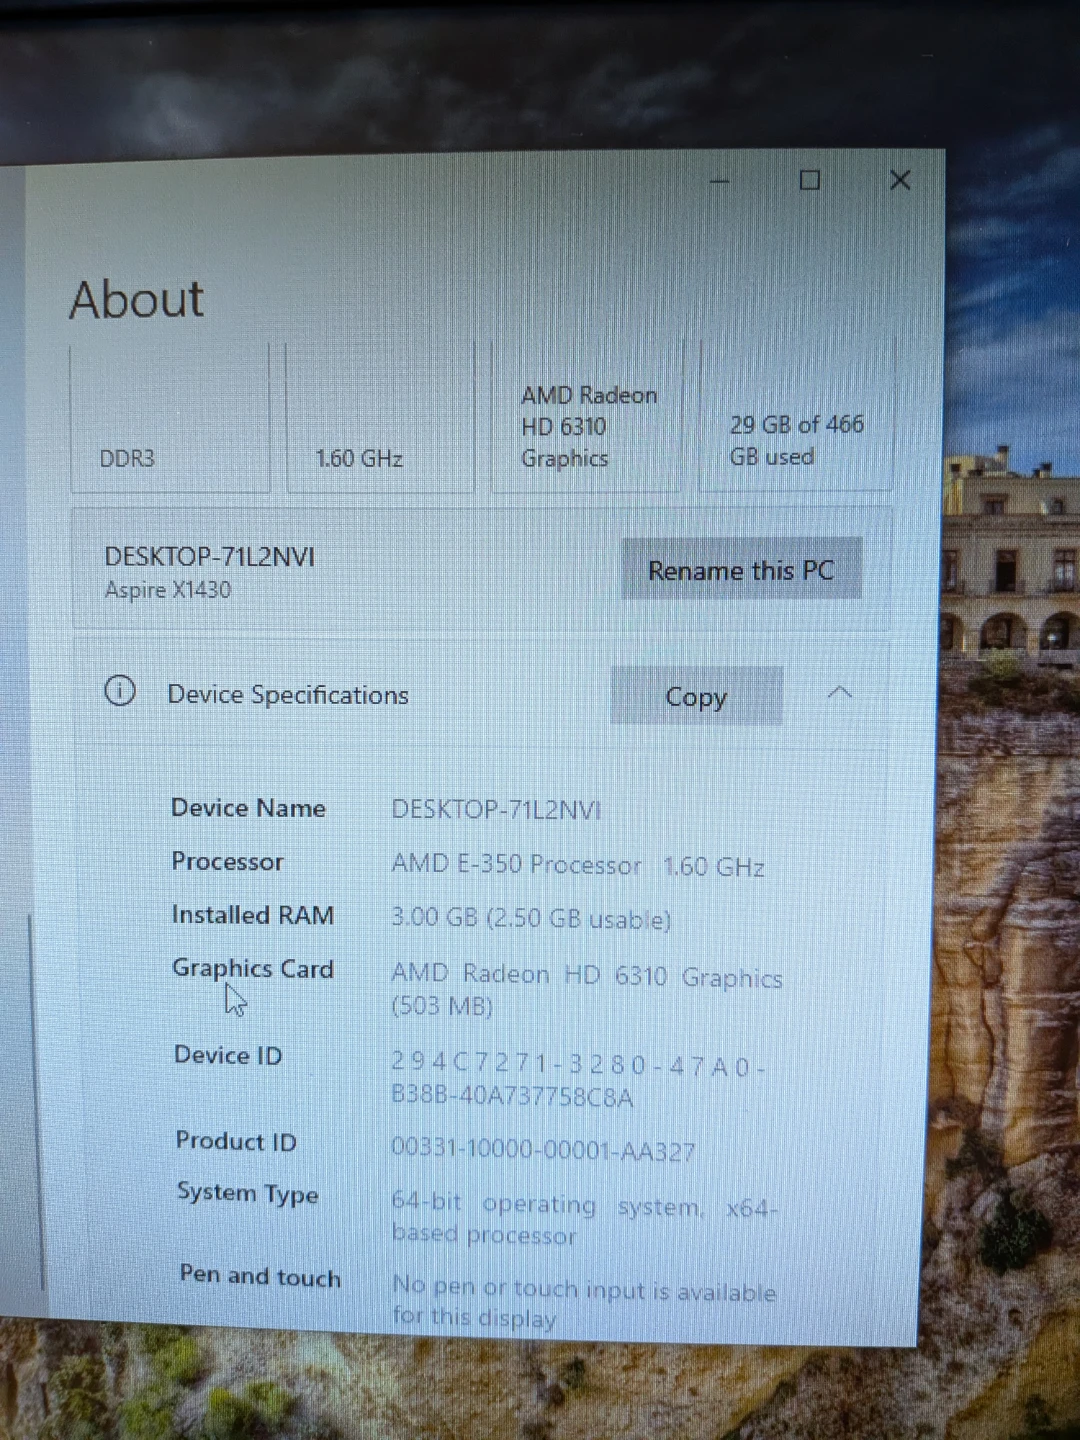Collapse the Device Specifications section chevron

click(x=840, y=693)
